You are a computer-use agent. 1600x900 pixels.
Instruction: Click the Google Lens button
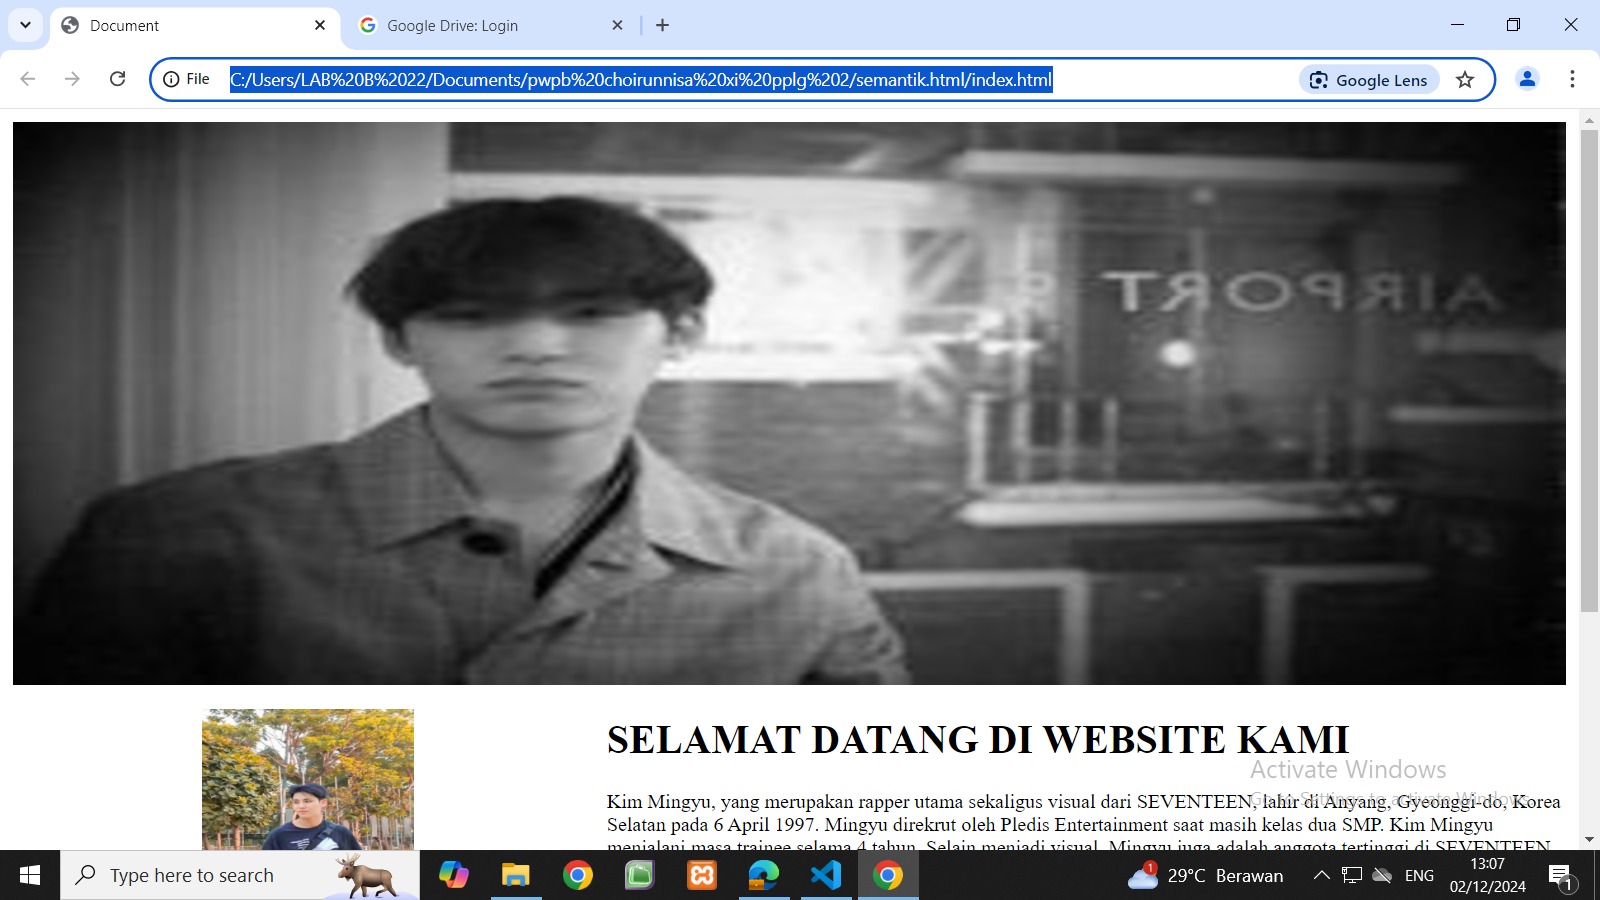coord(1369,80)
